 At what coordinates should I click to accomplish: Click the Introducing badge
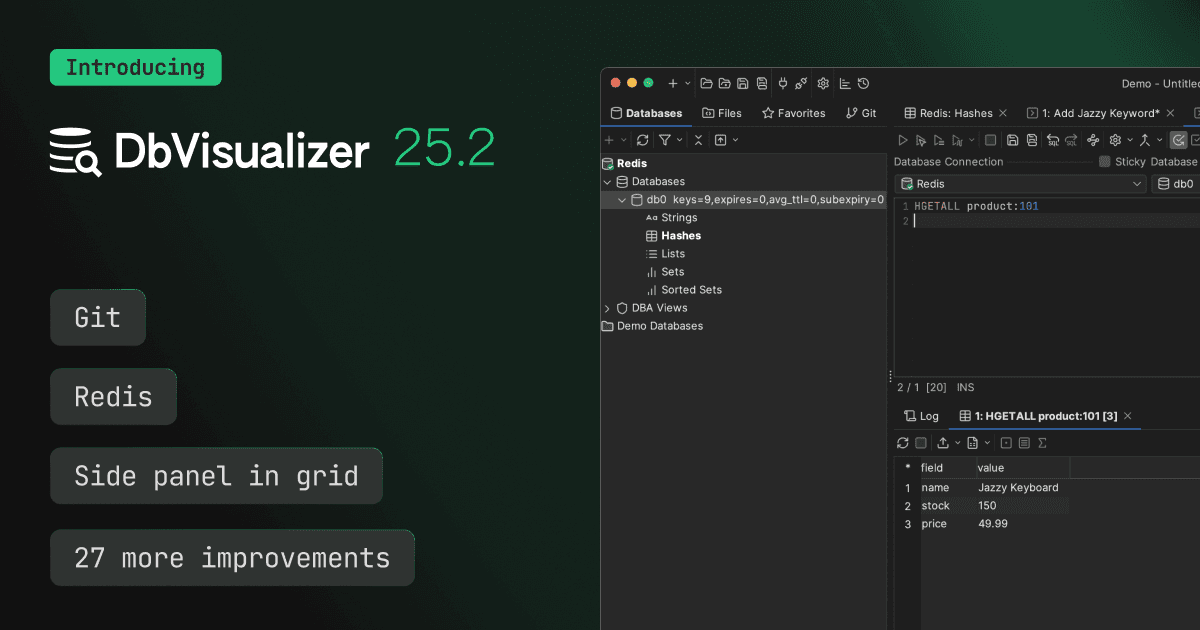pyautogui.click(x=135, y=67)
